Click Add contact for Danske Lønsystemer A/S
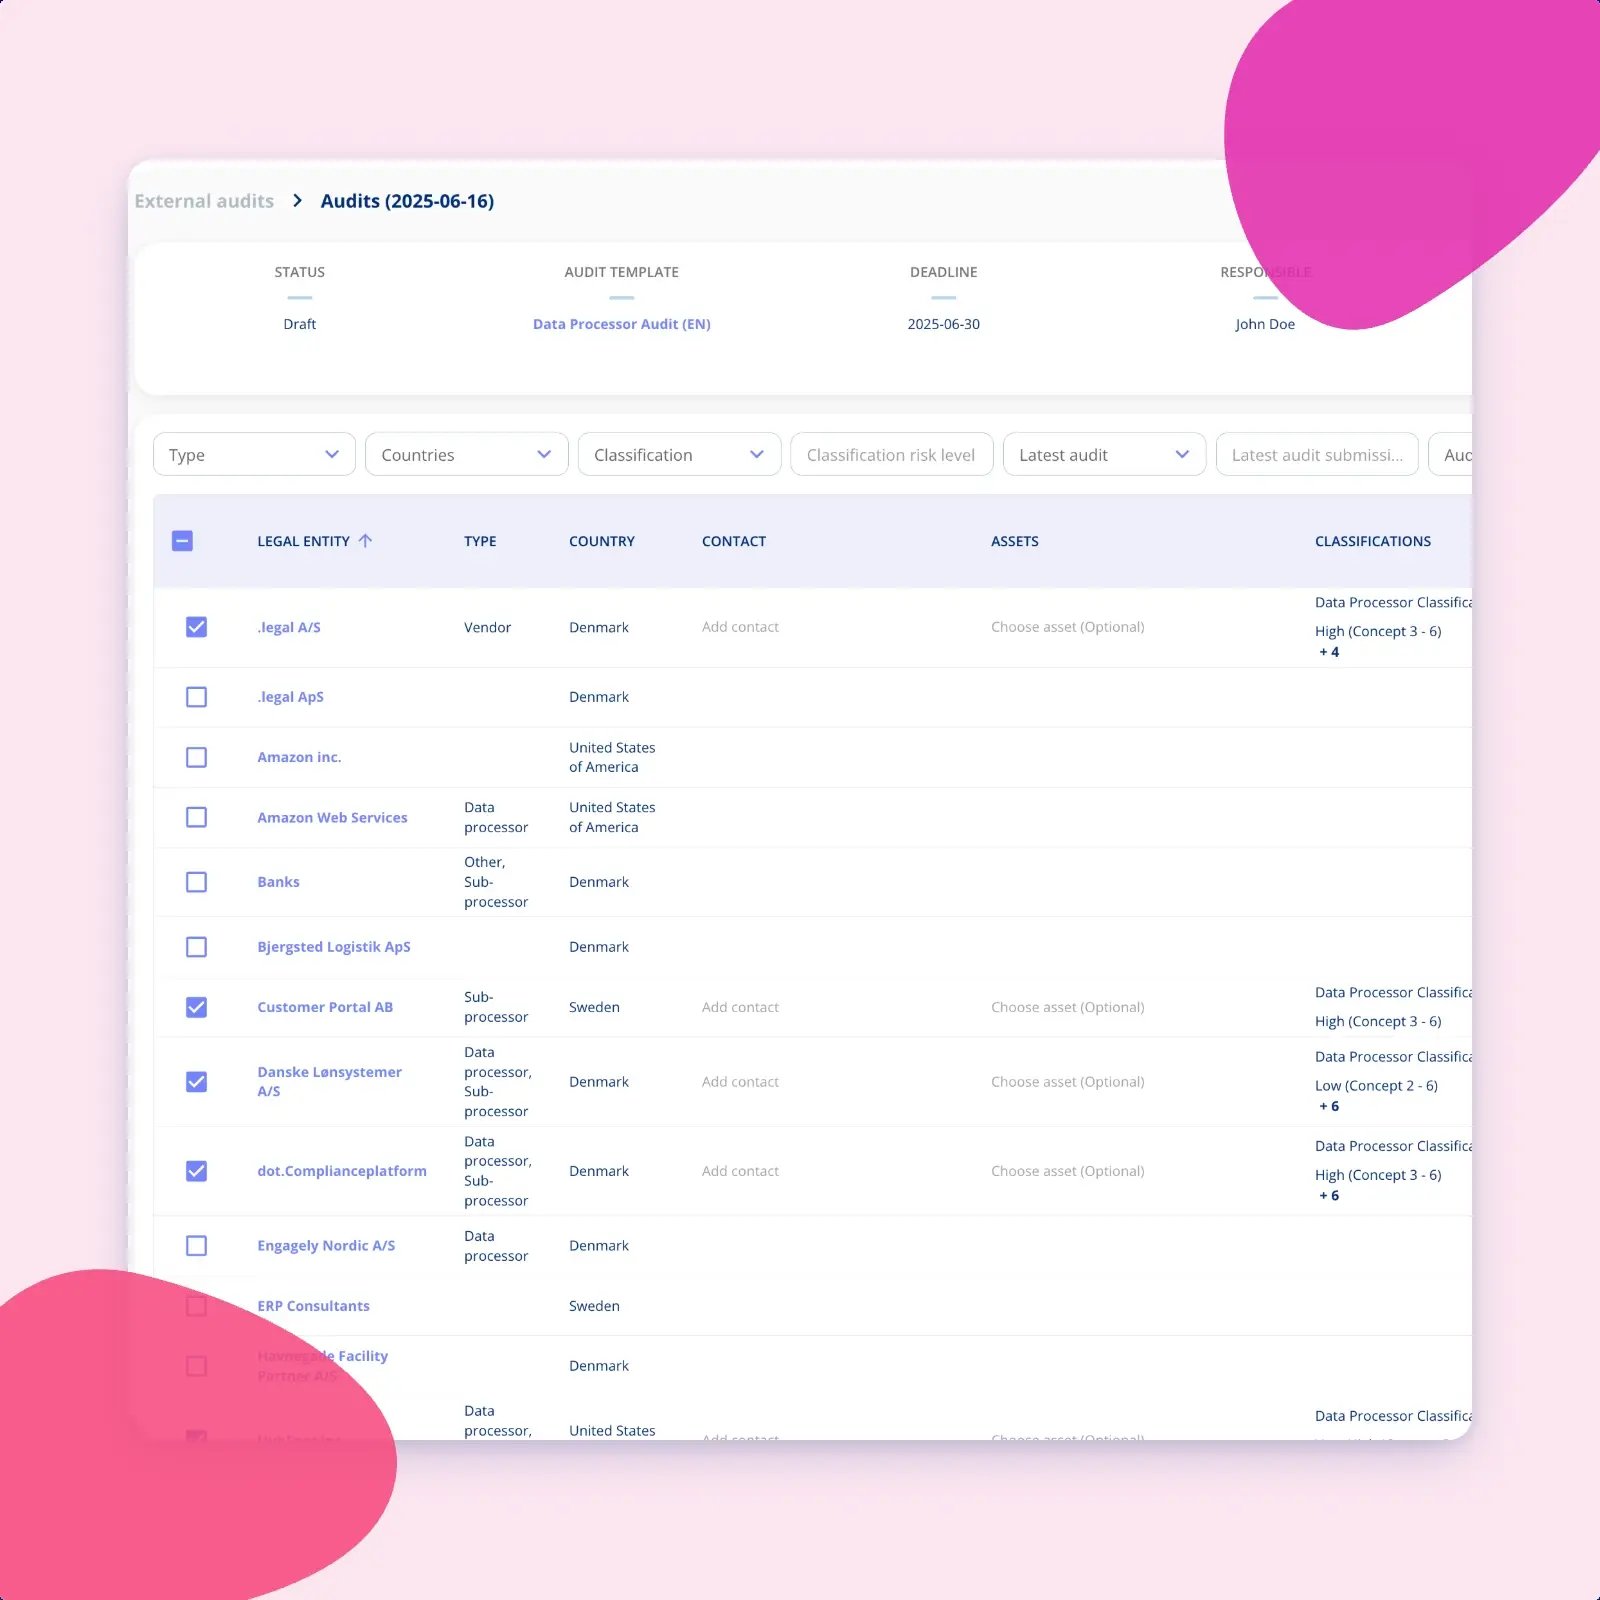The height and width of the screenshot is (1600, 1600). 740,1082
